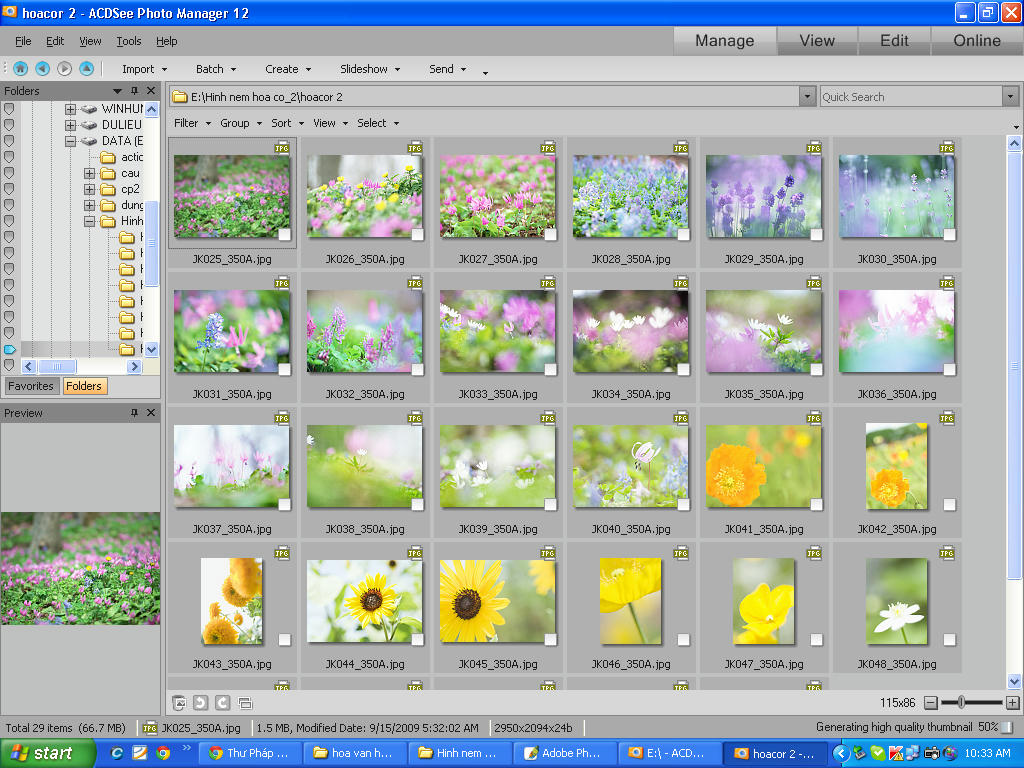This screenshot has height=768, width=1024.
Task: Click the first bottom toolbar icon left of rotate icons
Action: coord(179,703)
